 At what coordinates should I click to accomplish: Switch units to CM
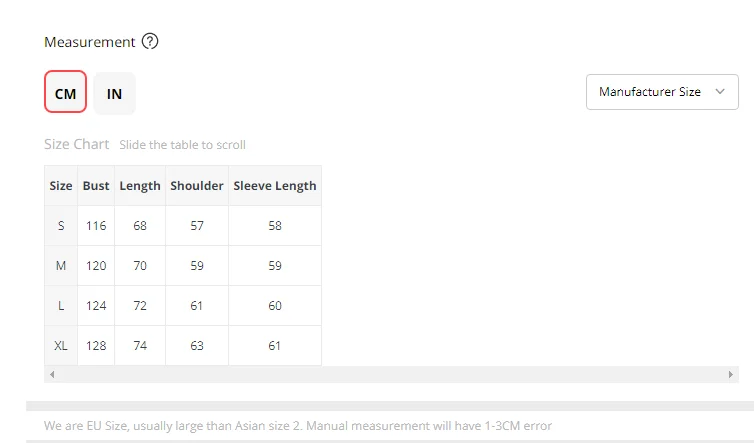click(65, 92)
